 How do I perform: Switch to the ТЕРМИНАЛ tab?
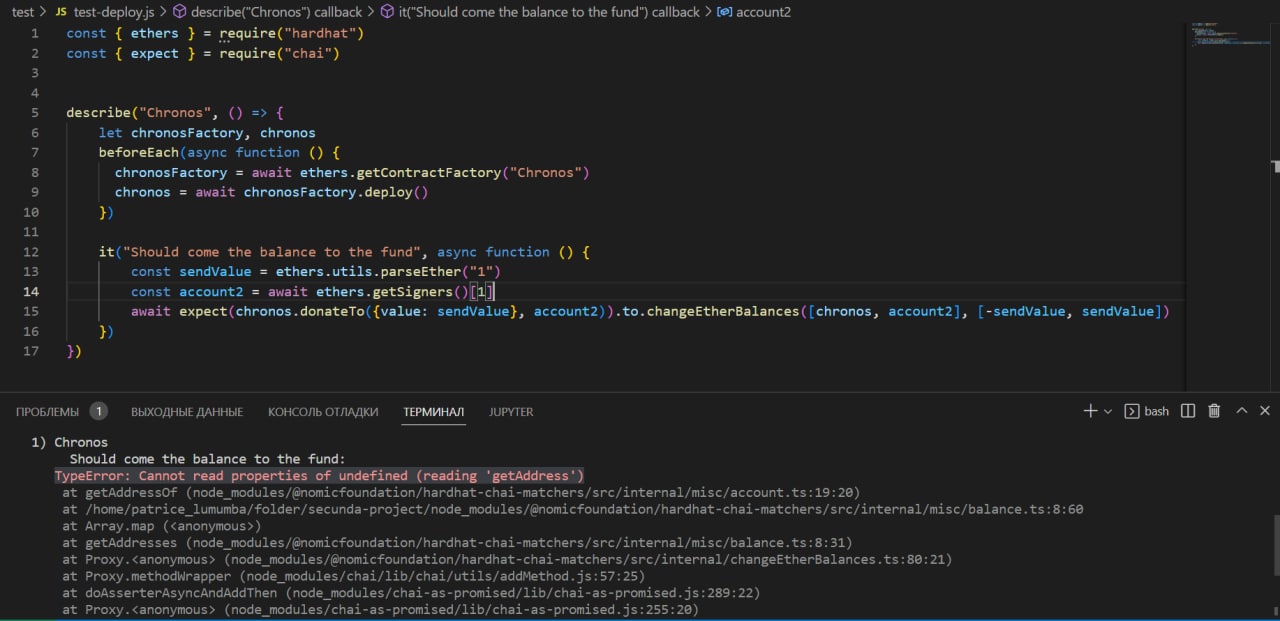tap(433, 411)
